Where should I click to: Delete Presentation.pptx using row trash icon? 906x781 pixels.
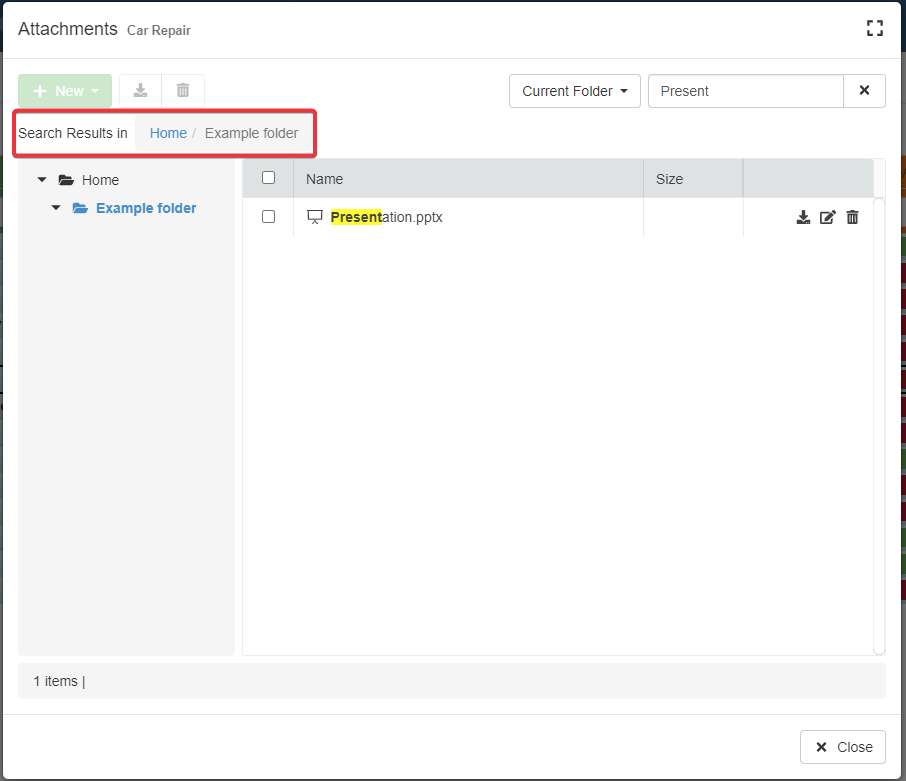tap(852, 217)
